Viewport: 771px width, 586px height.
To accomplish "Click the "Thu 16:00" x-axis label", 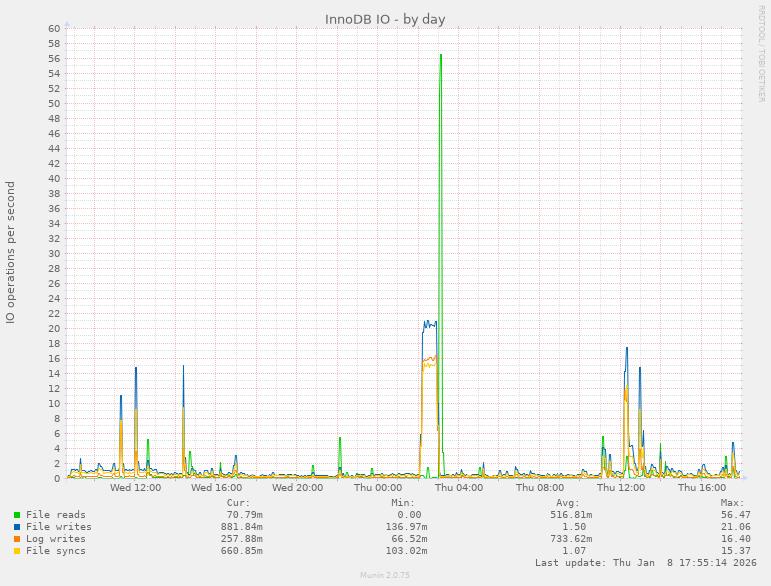I will tap(702, 488).
